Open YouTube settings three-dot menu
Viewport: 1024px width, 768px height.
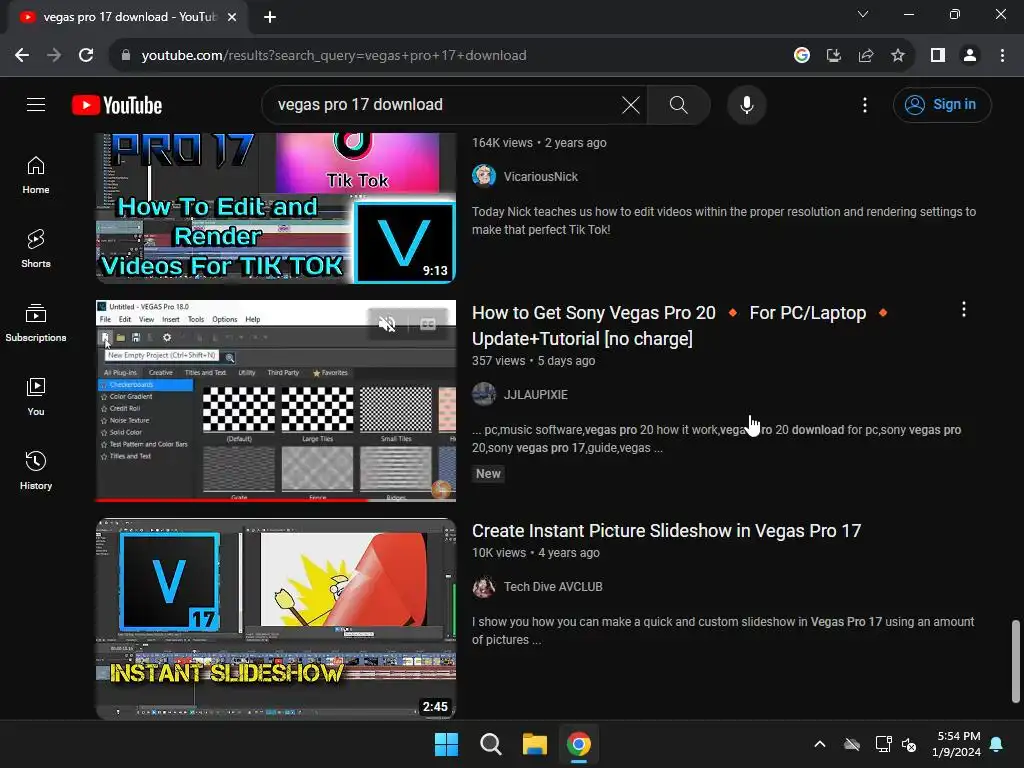(865, 104)
